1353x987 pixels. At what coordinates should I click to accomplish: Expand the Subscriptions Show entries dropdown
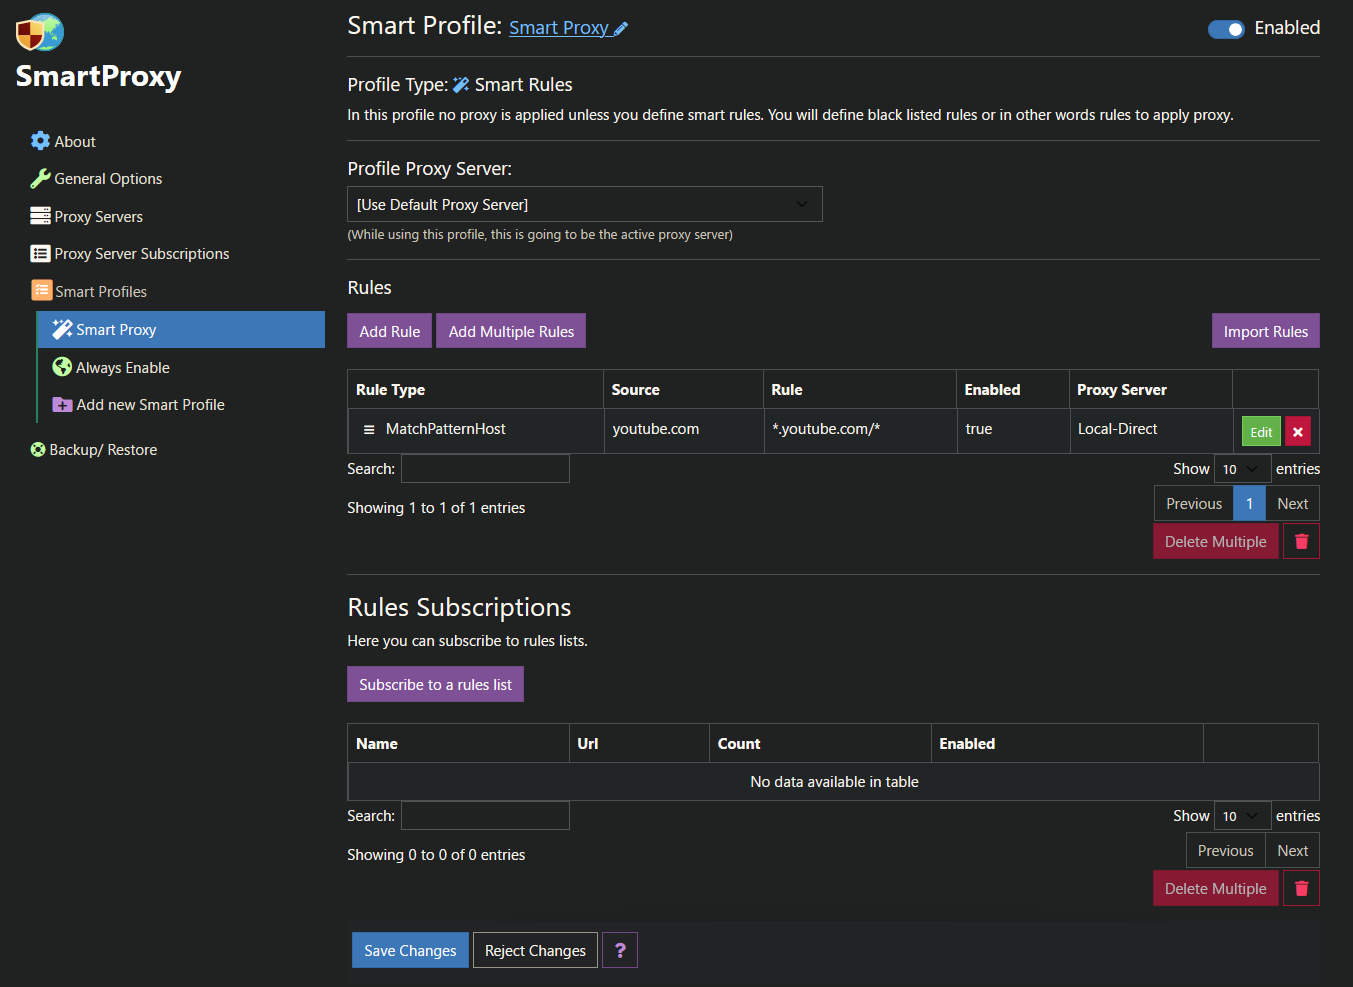1242,816
